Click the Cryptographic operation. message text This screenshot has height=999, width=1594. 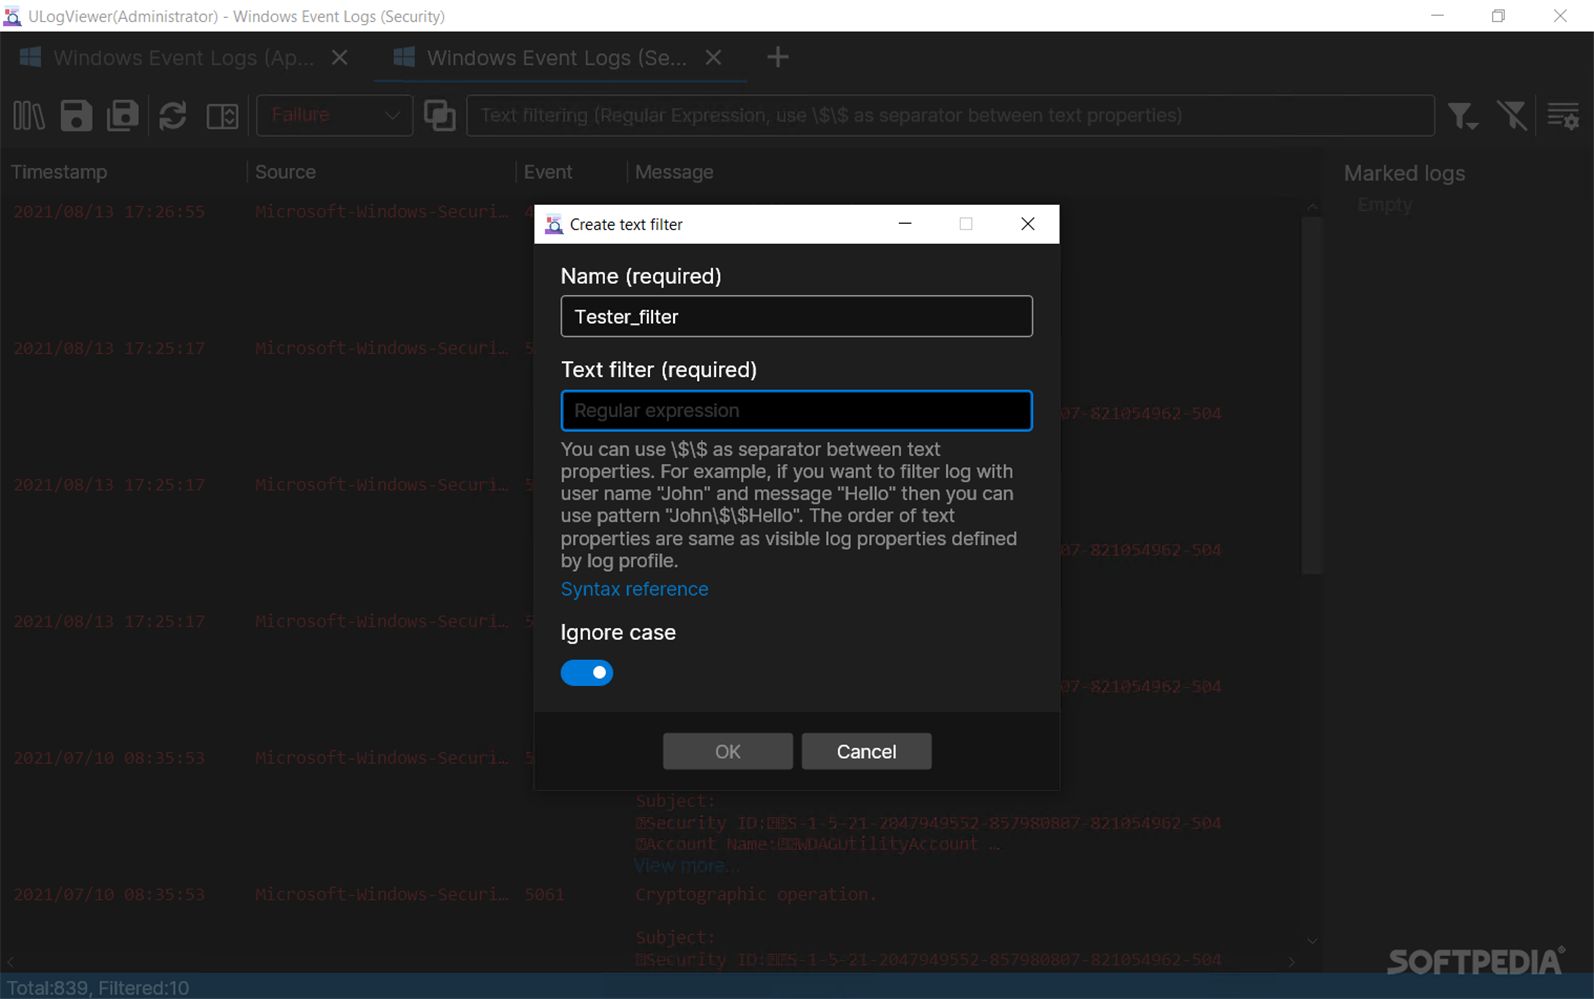point(756,894)
